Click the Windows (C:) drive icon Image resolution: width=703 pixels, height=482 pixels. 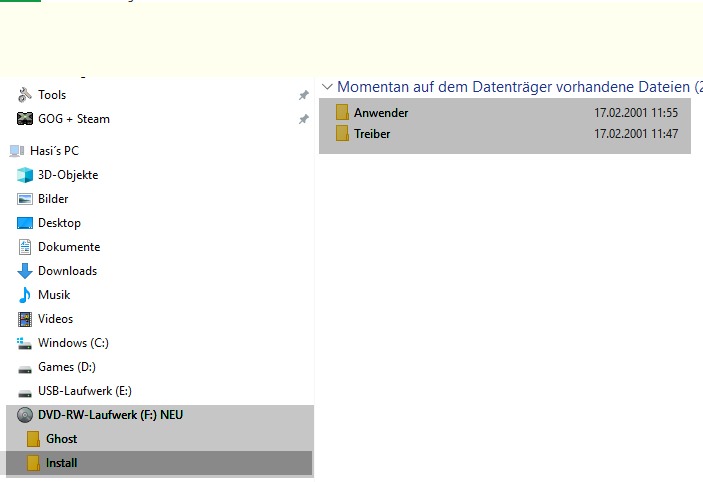click(x=25, y=343)
